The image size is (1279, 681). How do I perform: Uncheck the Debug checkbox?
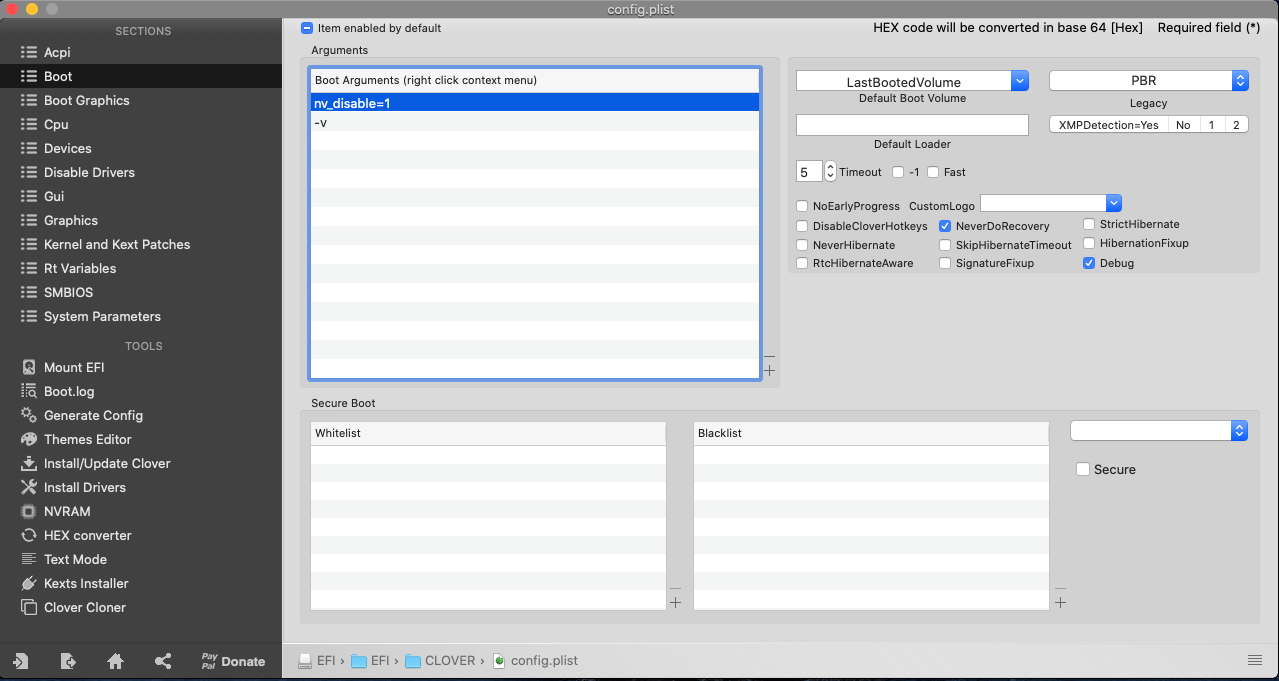pos(1089,264)
